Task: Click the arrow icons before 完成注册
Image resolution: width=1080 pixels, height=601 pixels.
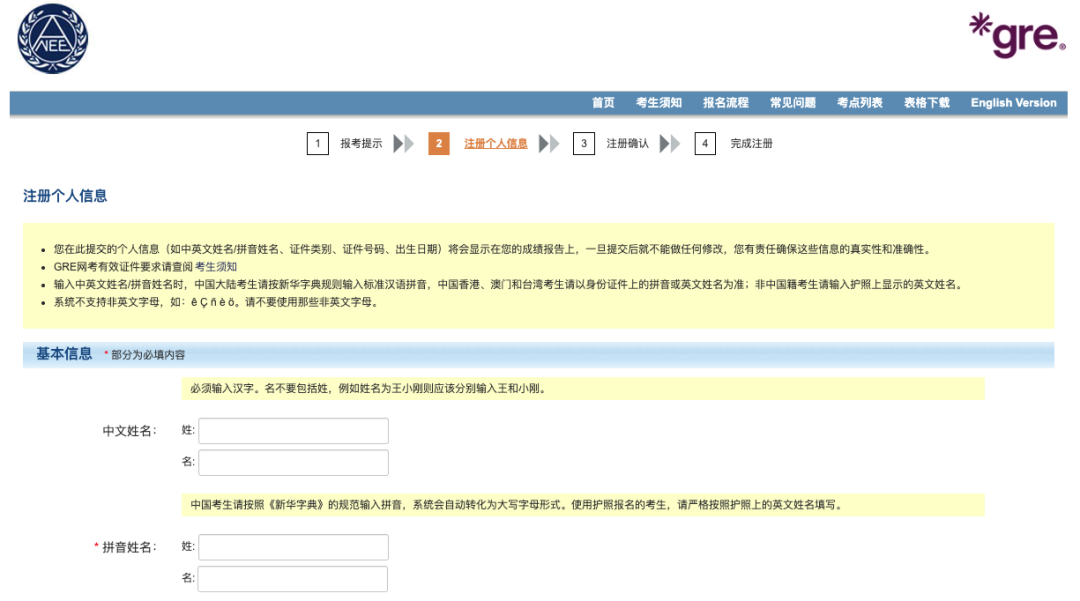Action: point(671,142)
